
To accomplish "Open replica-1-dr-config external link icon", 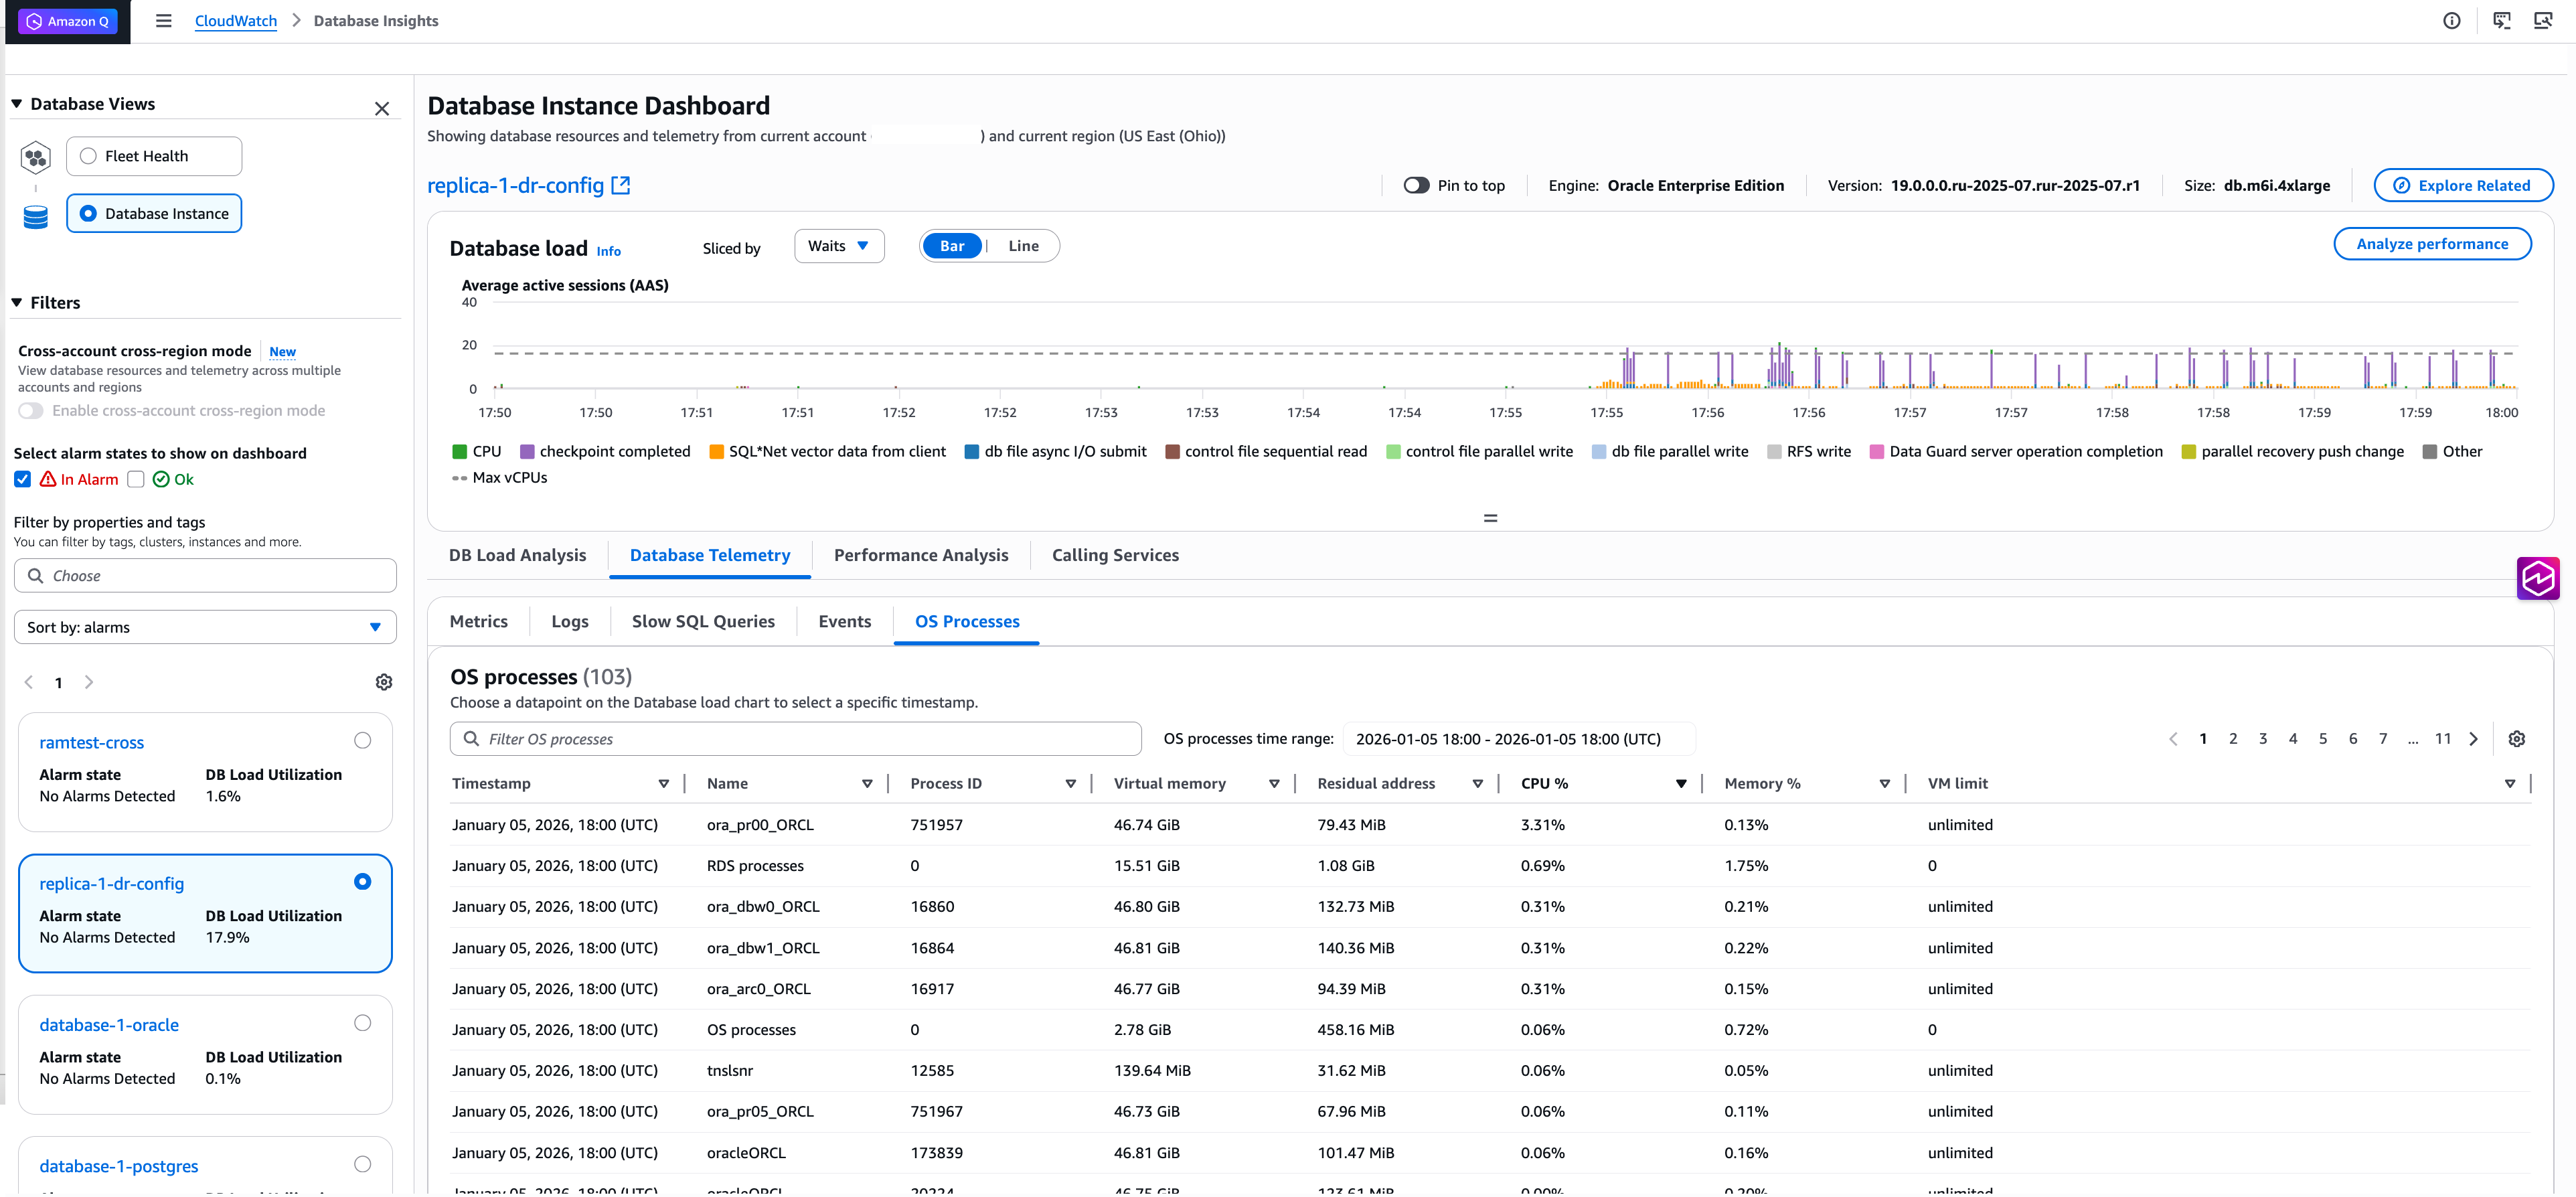I will 621,185.
